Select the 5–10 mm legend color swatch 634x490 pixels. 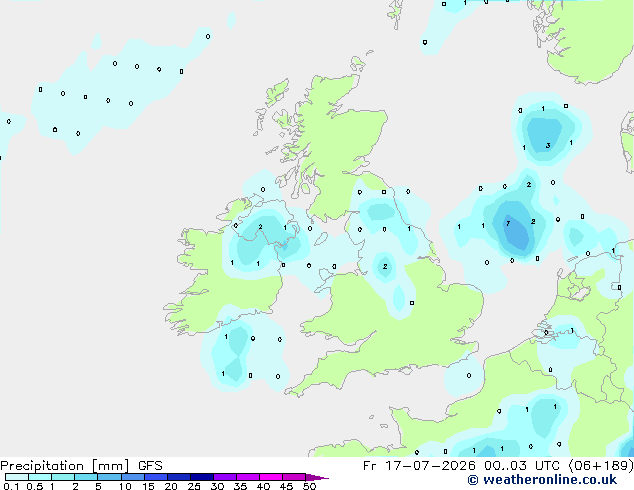point(109,477)
